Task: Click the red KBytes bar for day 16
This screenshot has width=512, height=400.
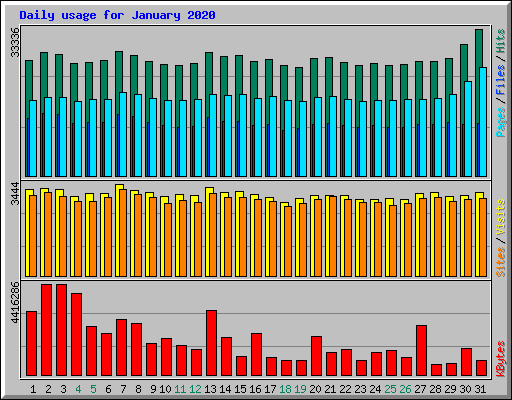Action: pyautogui.click(x=256, y=355)
